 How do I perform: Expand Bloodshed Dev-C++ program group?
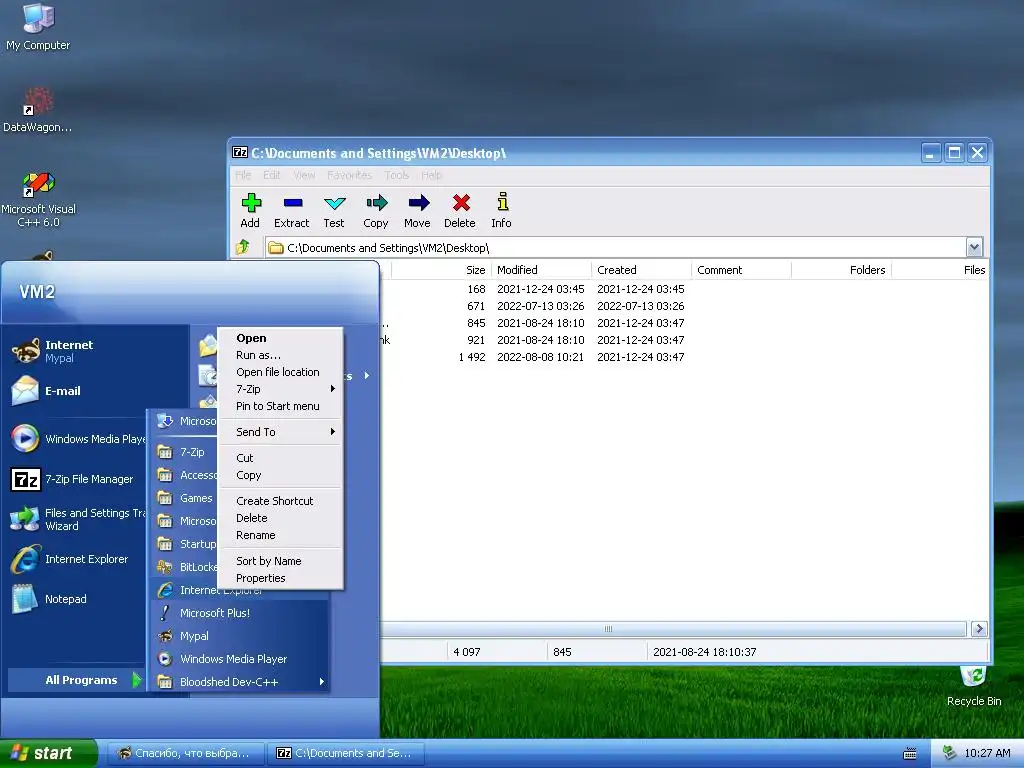[238, 681]
